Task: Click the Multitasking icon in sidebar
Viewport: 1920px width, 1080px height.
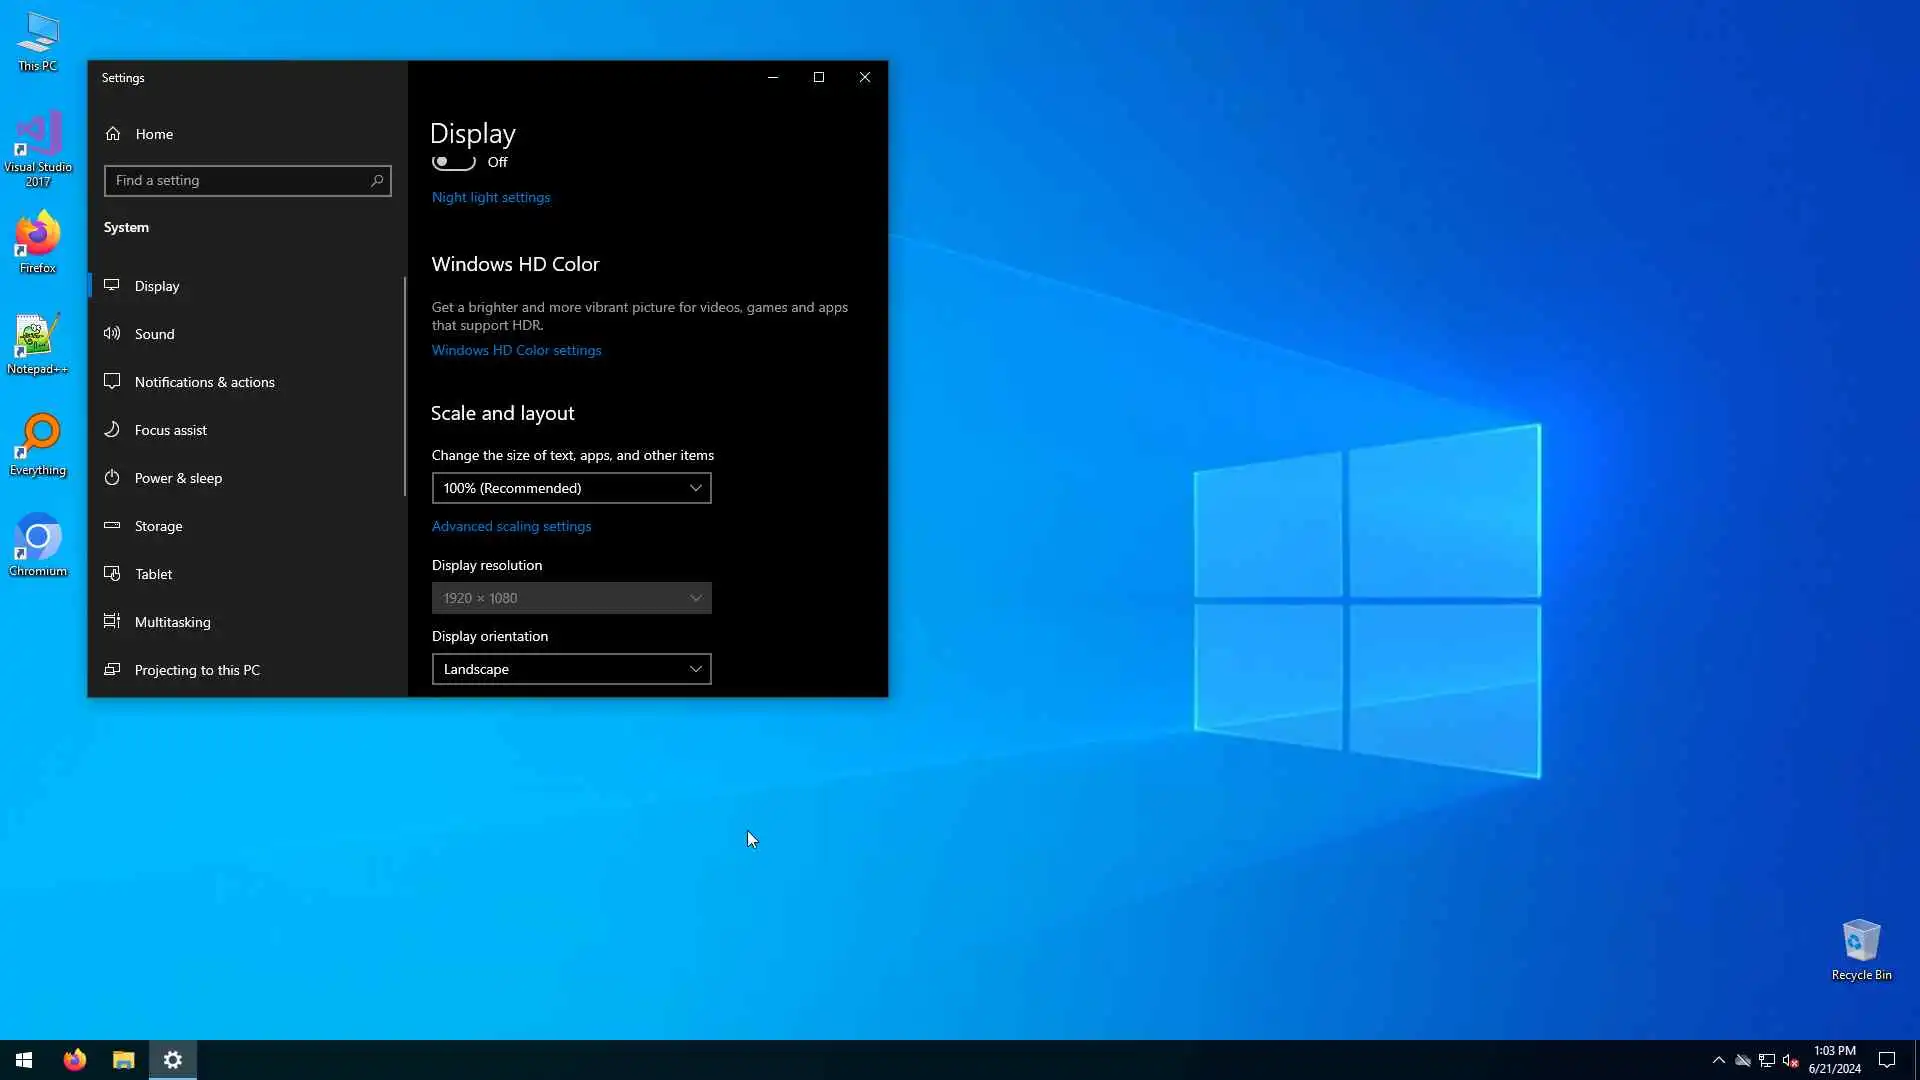Action: point(112,622)
